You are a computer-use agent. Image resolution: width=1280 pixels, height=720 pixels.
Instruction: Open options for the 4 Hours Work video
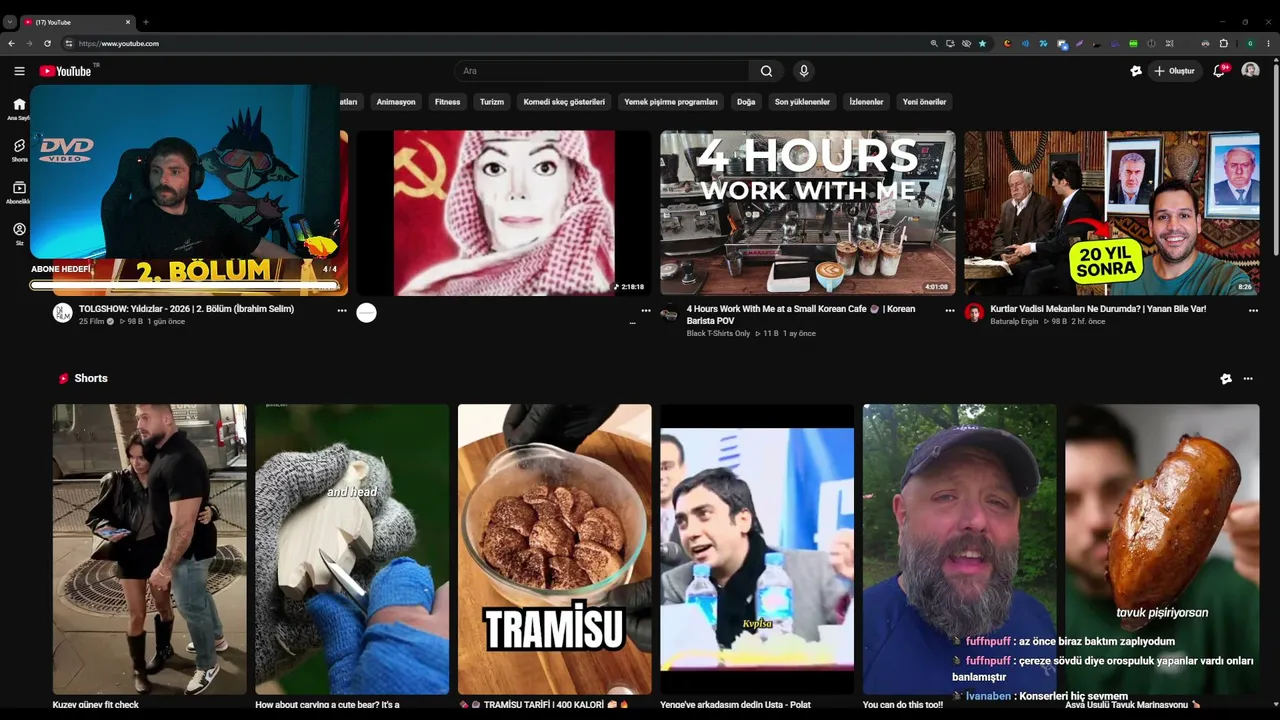click(950, 311)
